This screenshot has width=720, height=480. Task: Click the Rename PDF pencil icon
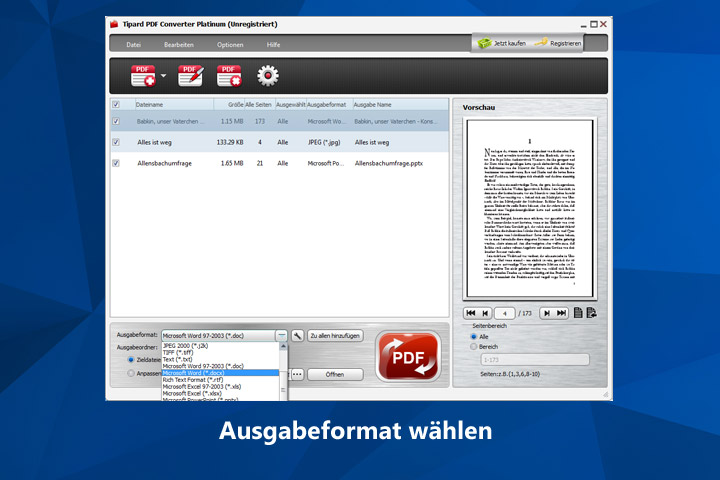(x=191, y=76)
